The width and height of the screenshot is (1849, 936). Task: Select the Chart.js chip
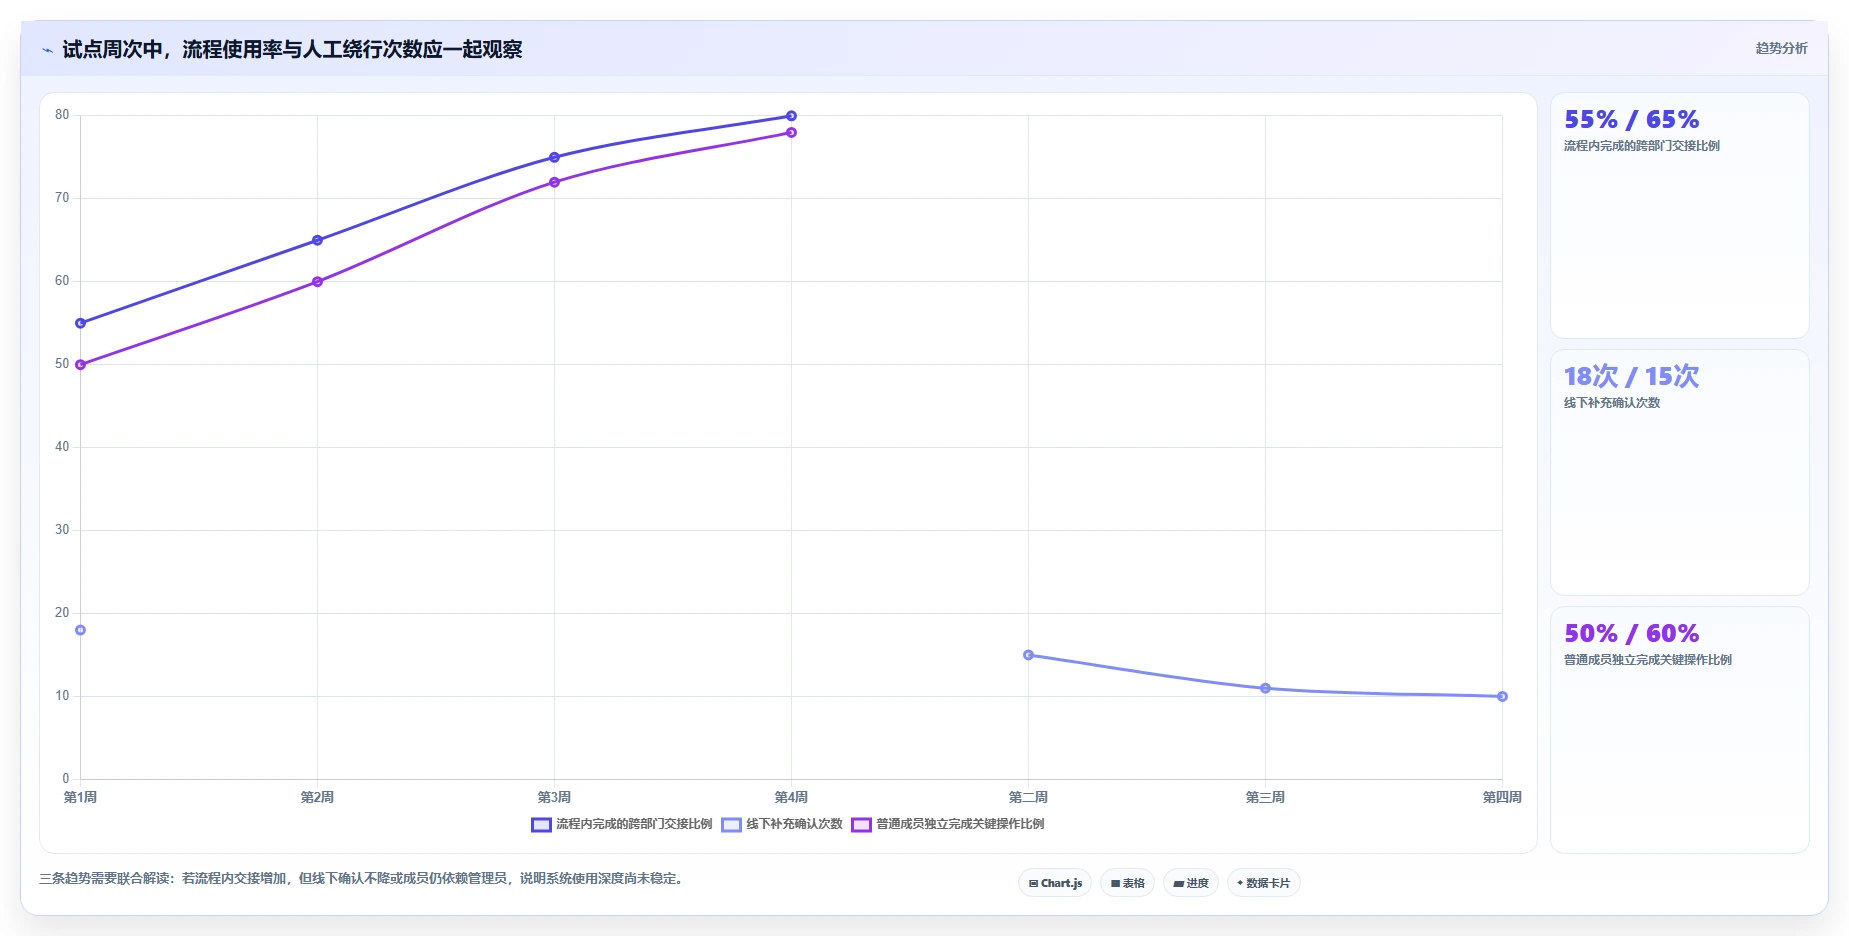click(1055, 883)
